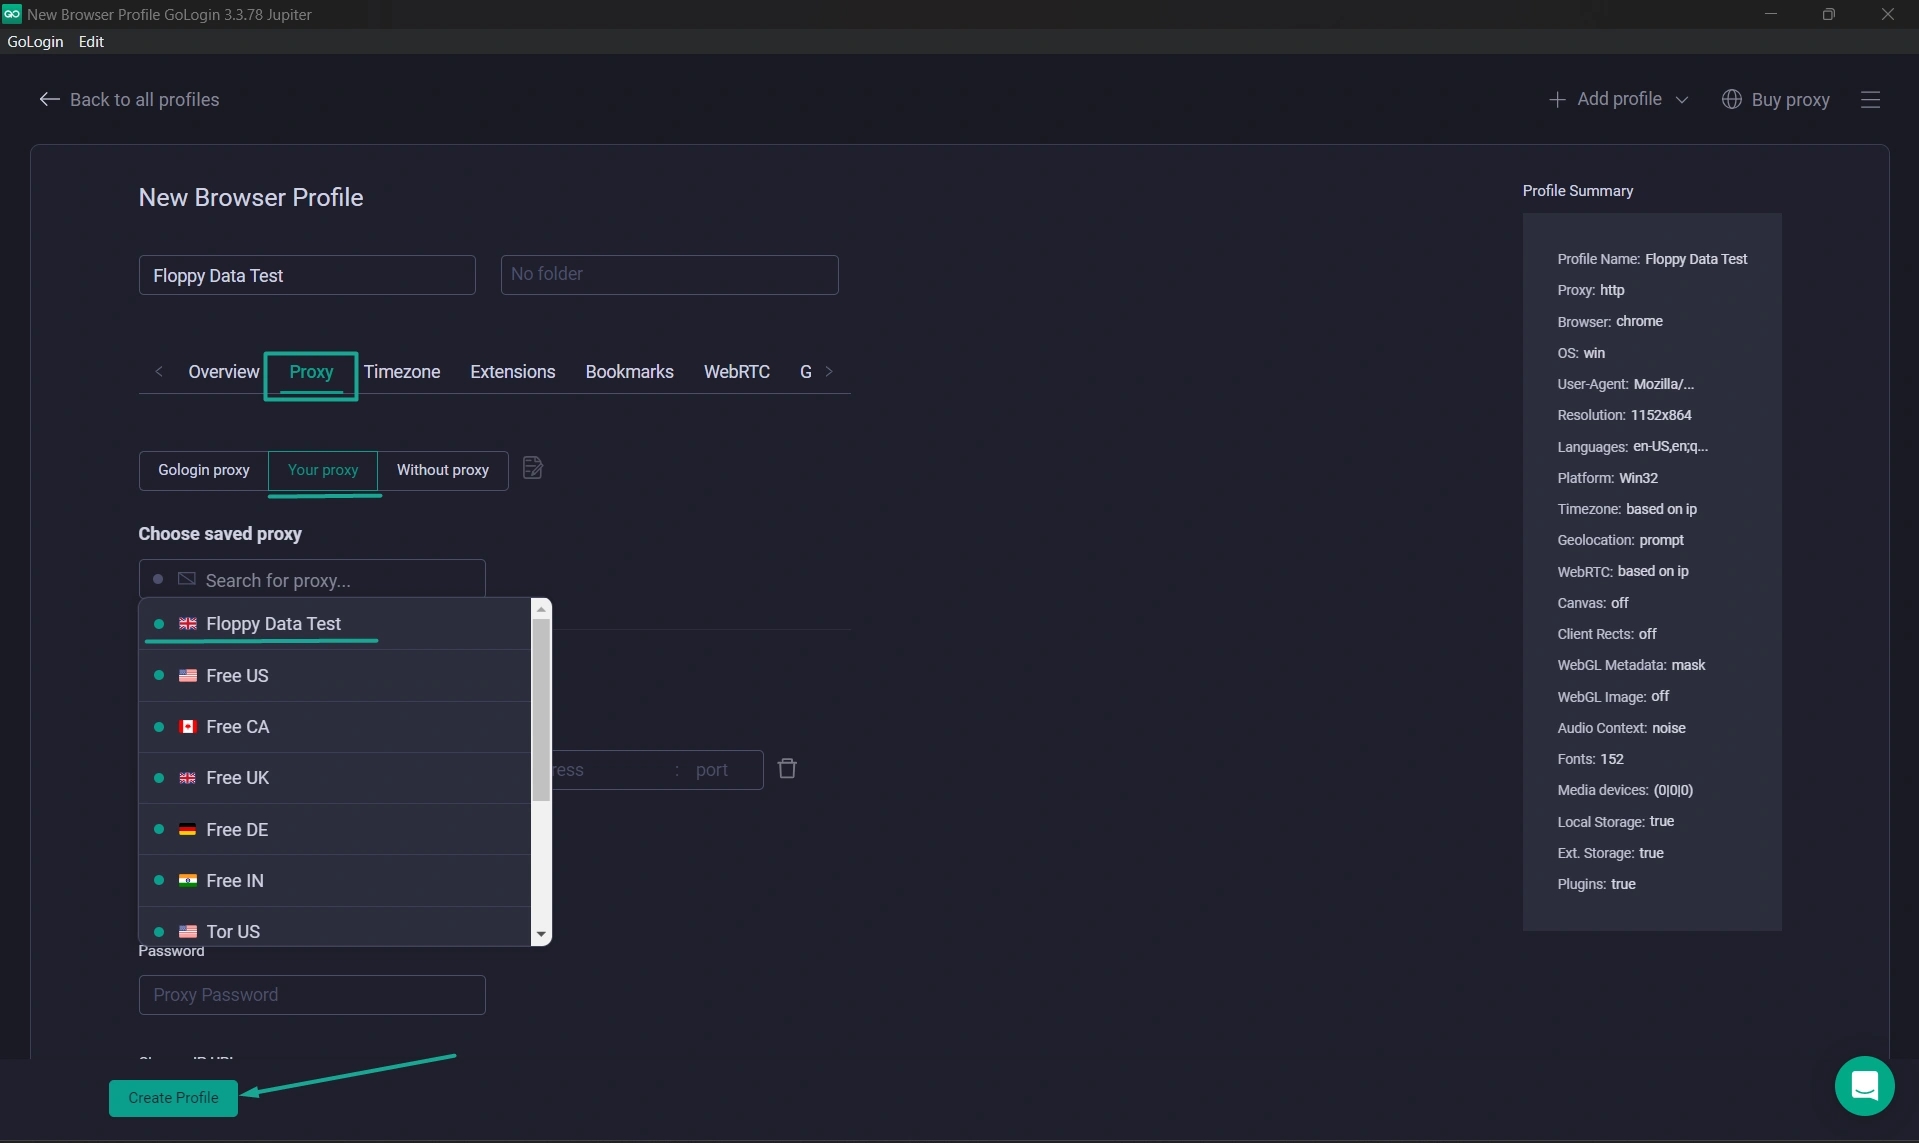Switch to the WebRTC tab

point(736,372)
